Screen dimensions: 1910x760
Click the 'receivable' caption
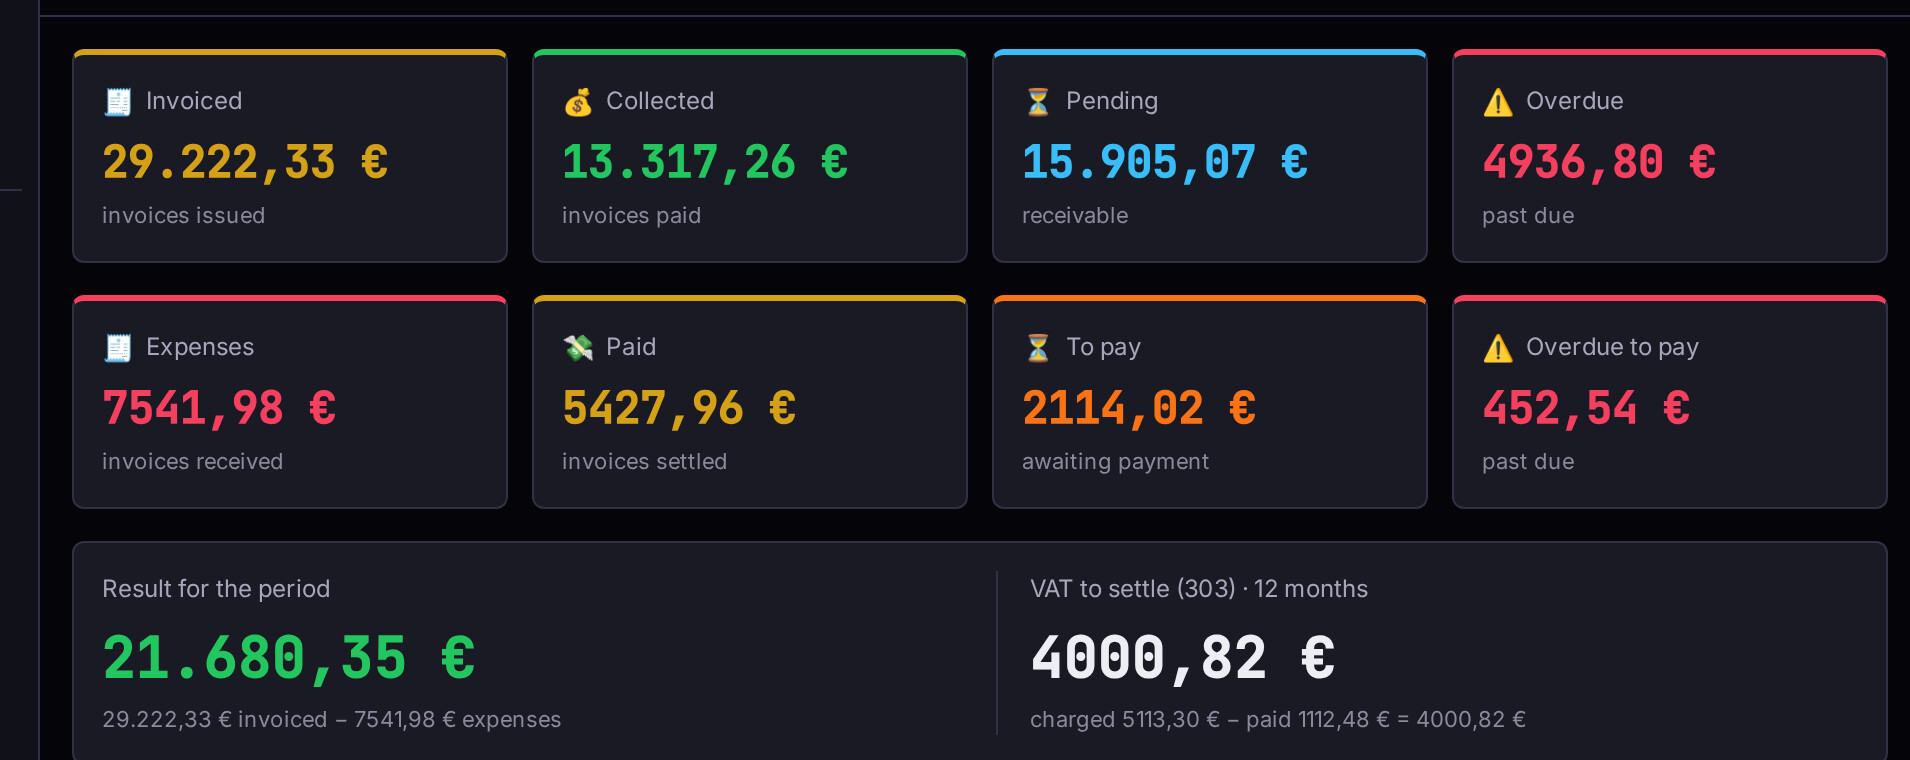(1075, 216)
